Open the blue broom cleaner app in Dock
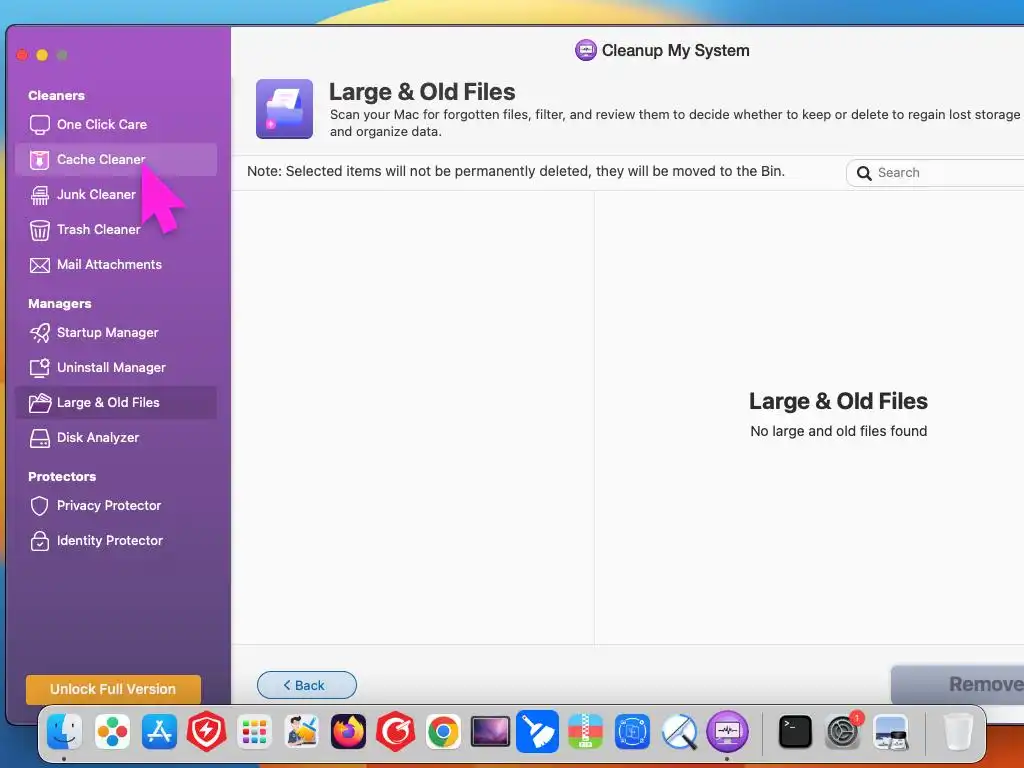The height and width of the screenshot is (768, 1024). point(537,732)
